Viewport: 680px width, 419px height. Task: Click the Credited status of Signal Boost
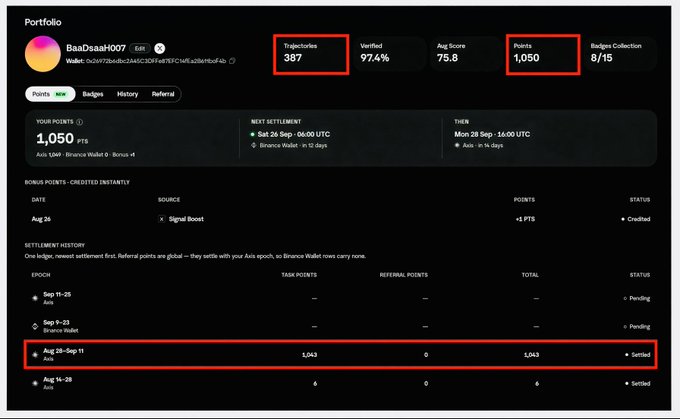click(636, 219)
